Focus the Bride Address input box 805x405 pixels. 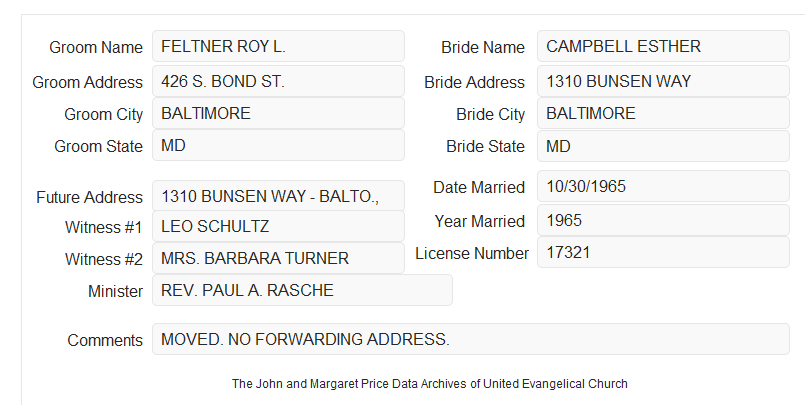663,81
